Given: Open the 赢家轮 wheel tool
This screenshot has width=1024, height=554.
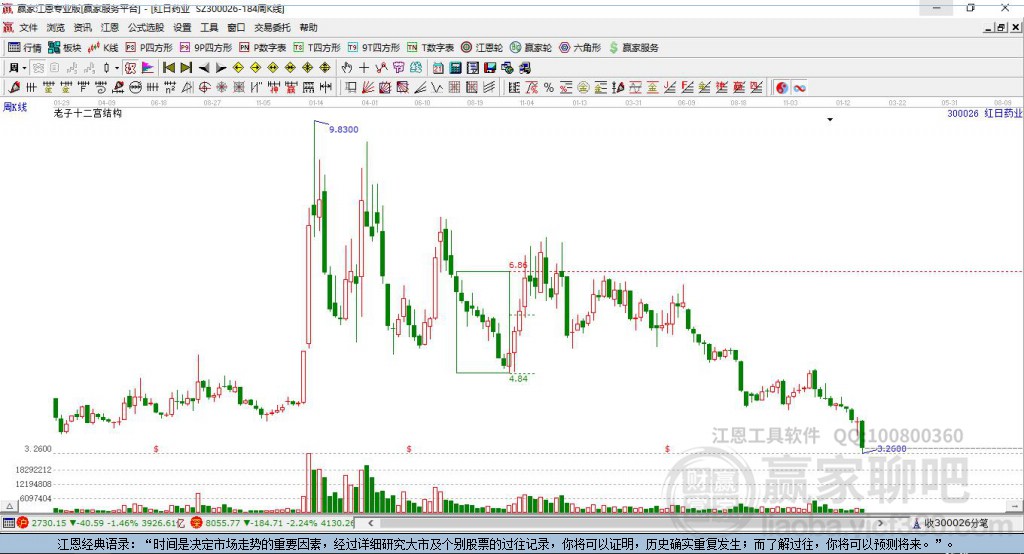Looking at the screenshot, I should [x=530, y=48].
